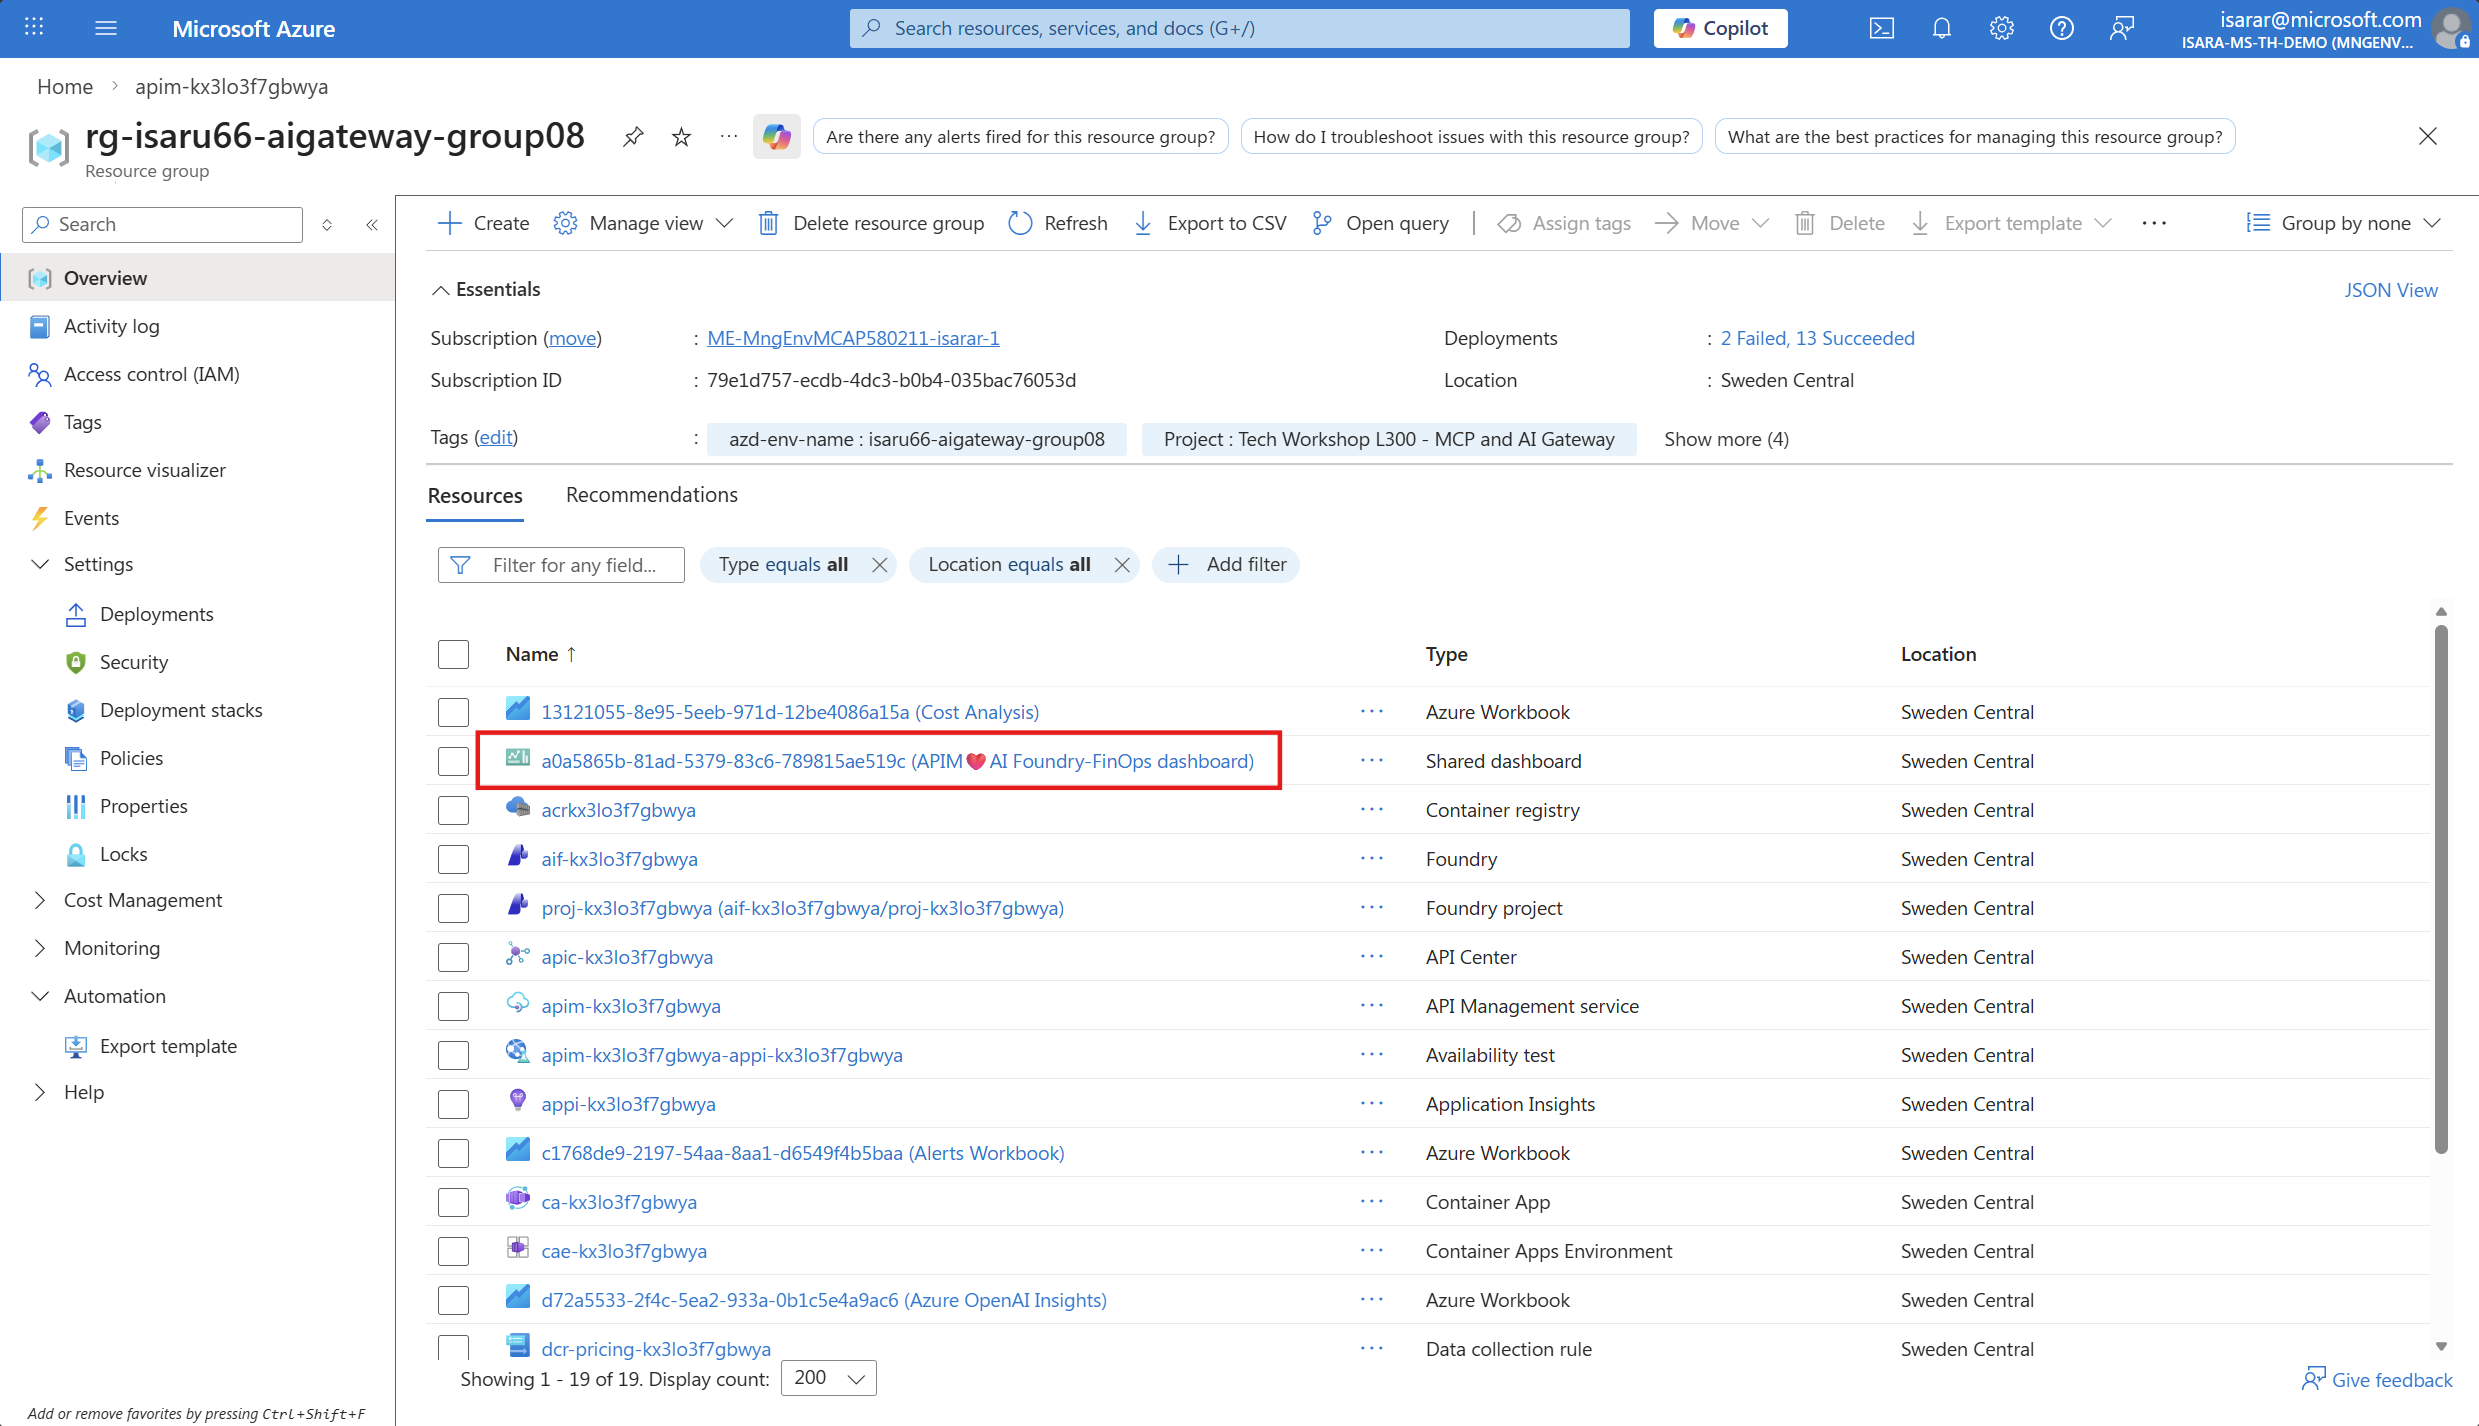Expand the Help group
This screenshot has height=1426, width=2479.
[x=40, y=1092]
